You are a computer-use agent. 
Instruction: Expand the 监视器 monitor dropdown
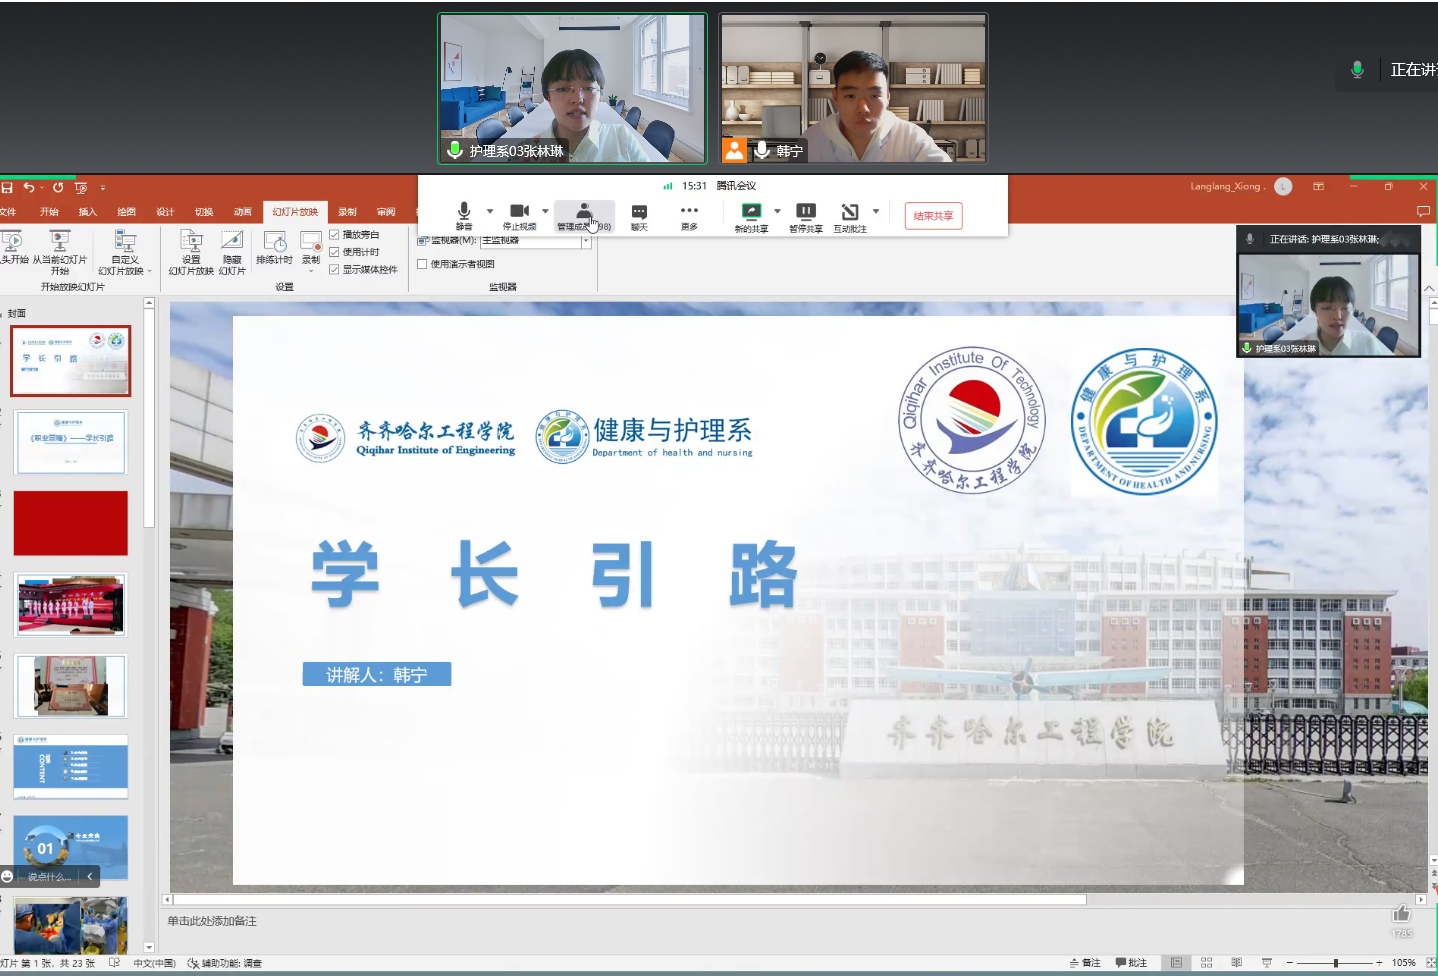[x=586, y=241]
